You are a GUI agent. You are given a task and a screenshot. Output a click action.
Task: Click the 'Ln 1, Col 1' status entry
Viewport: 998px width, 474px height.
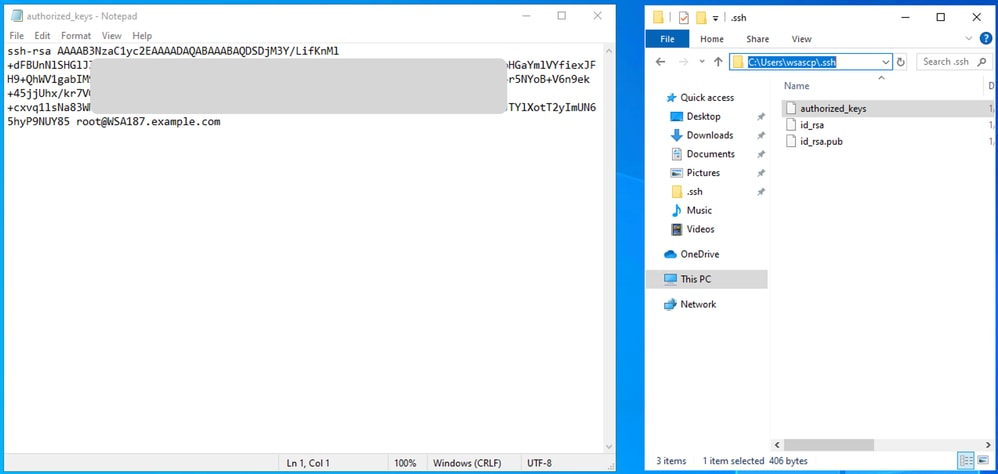click(x=308, y=463)
